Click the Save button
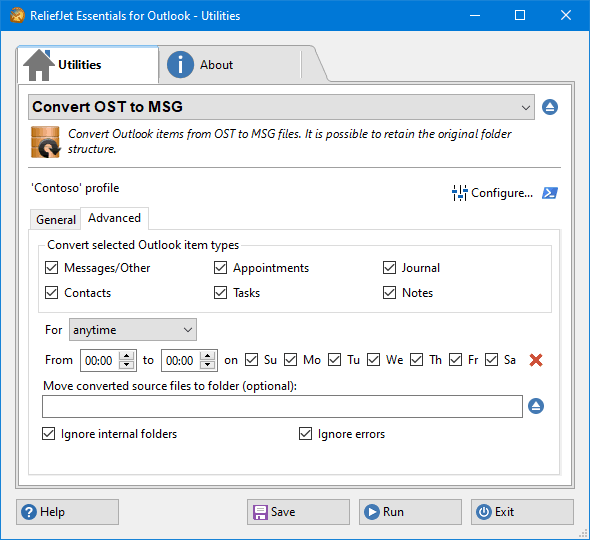 coord(298,512)
